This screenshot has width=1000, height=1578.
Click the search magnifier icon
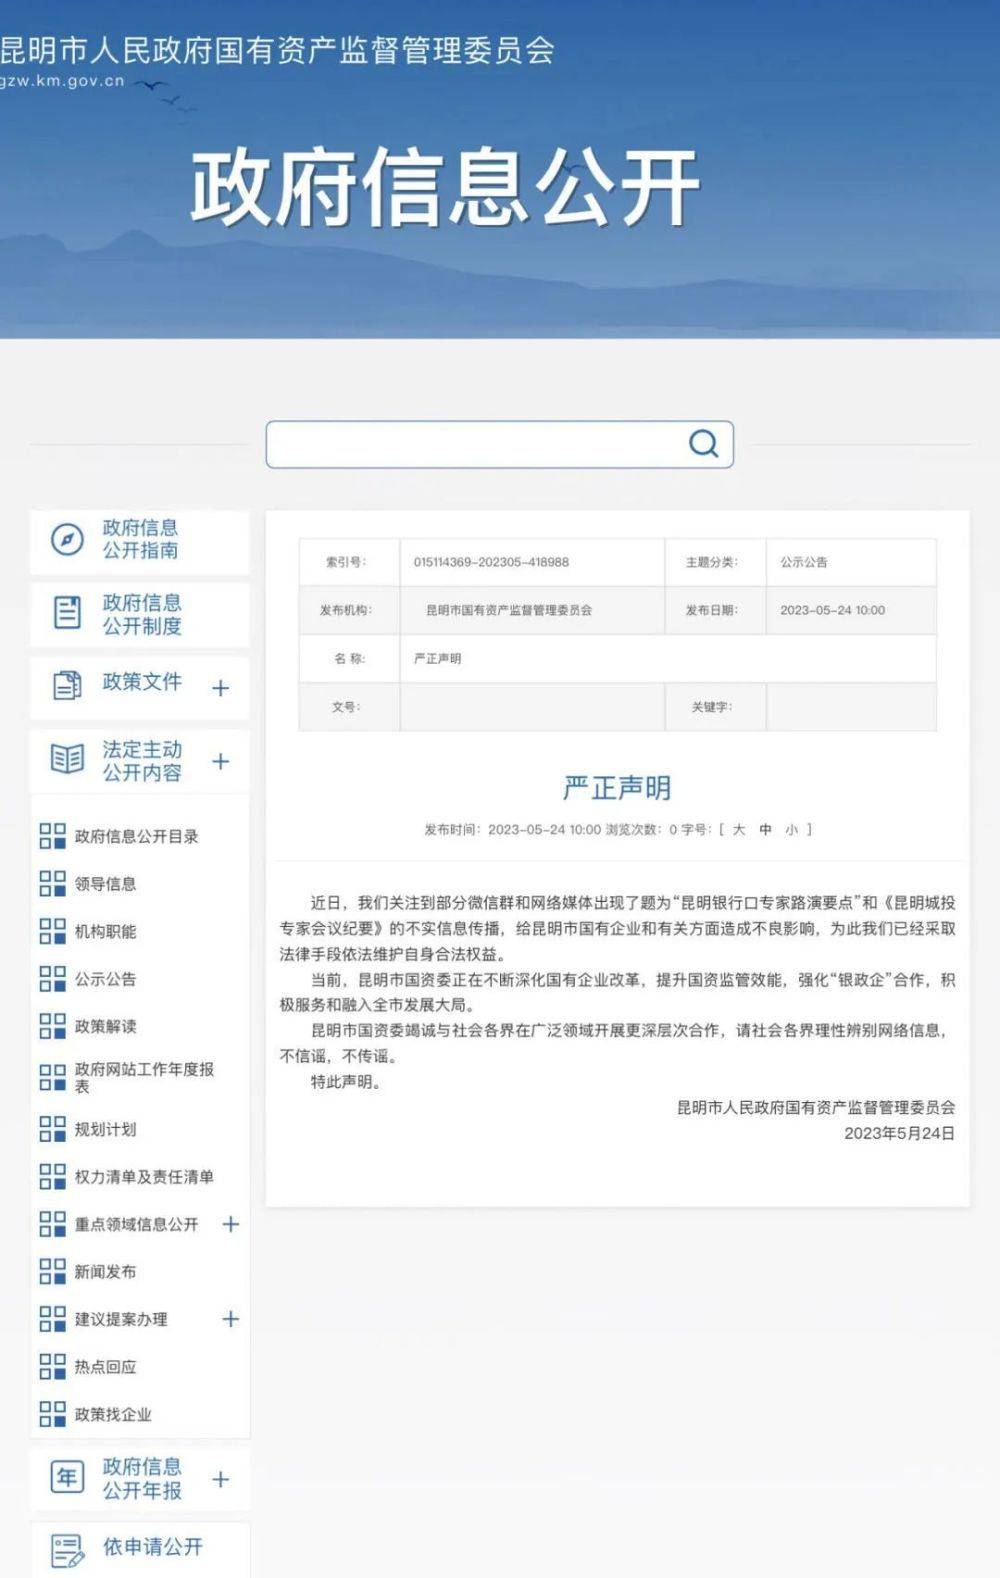tap(704, 444)
